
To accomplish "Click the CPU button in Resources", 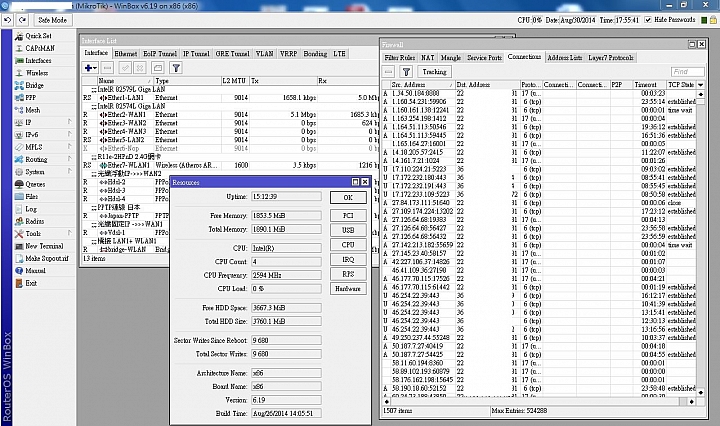I will coord(348,245).
